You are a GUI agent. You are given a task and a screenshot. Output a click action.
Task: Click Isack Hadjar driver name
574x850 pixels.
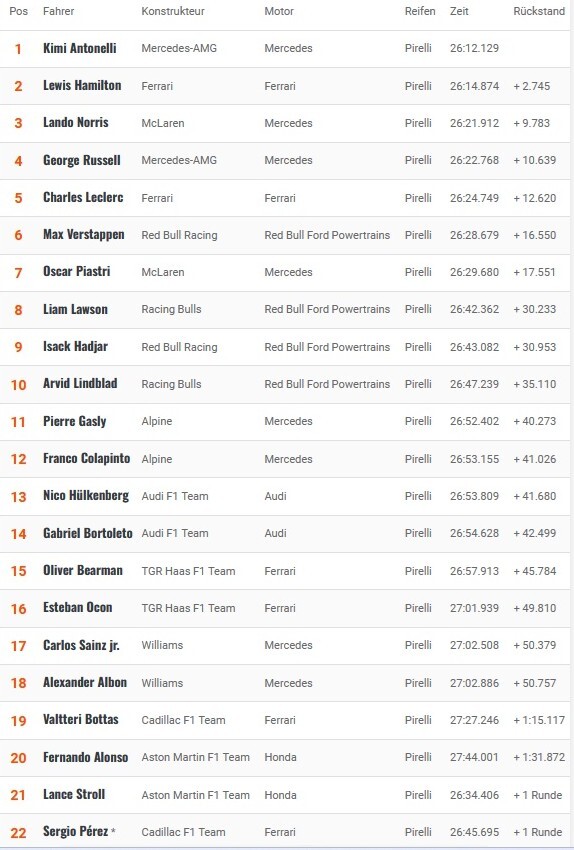pyautogui.click(x=75, y=346)
